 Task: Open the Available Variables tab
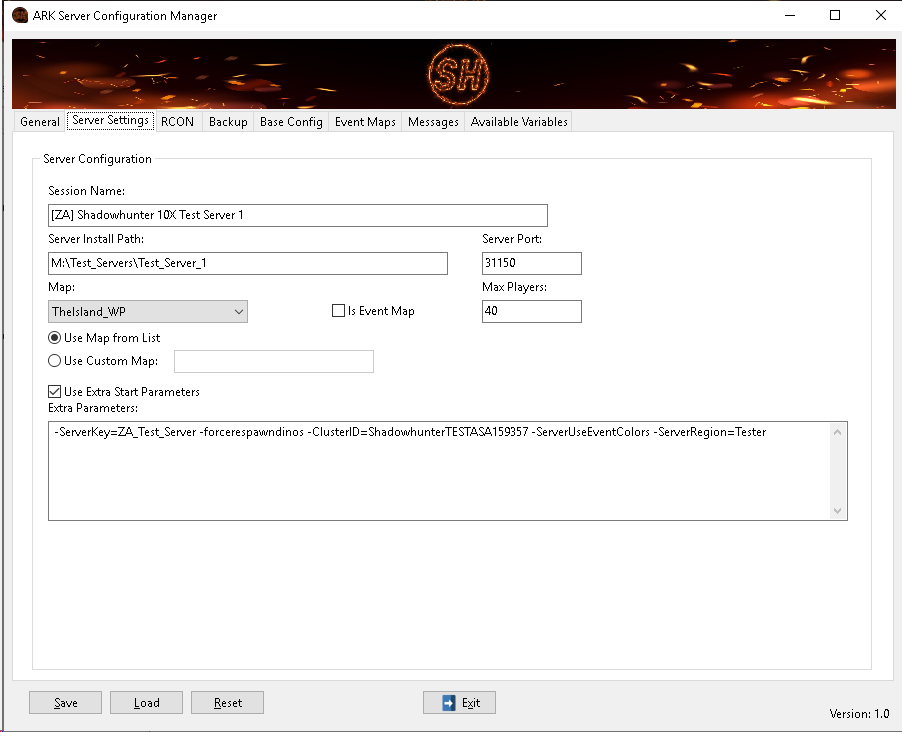pos(519,122)
